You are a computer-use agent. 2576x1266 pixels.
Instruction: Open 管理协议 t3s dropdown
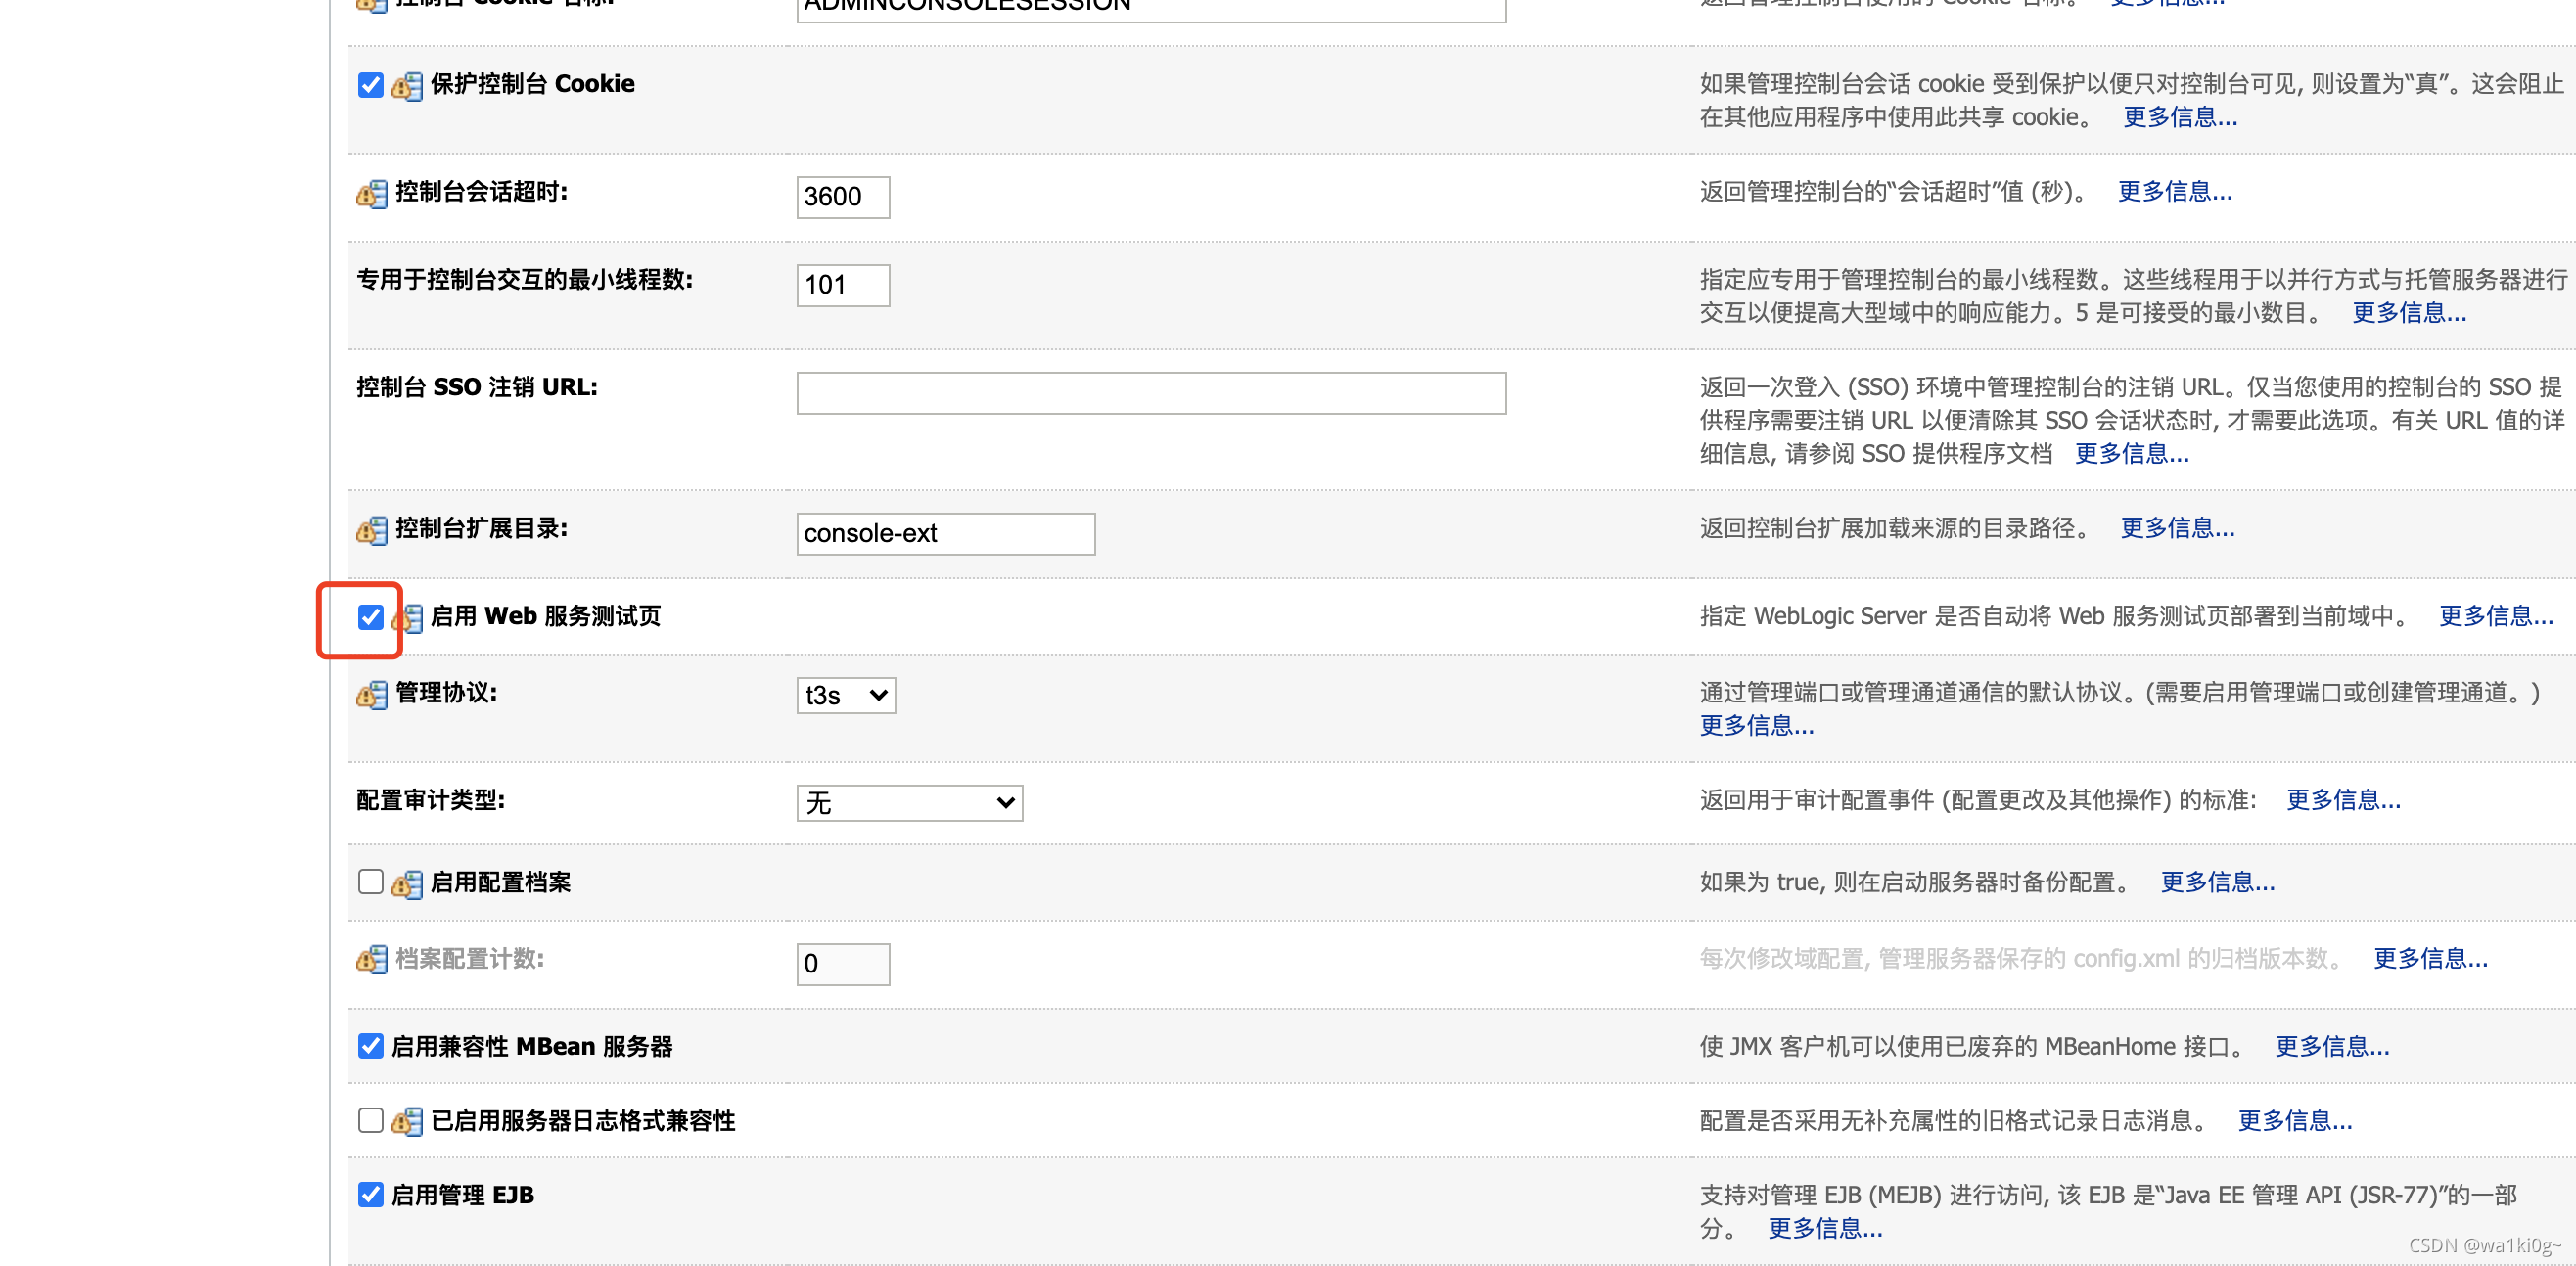pos(846,695)
